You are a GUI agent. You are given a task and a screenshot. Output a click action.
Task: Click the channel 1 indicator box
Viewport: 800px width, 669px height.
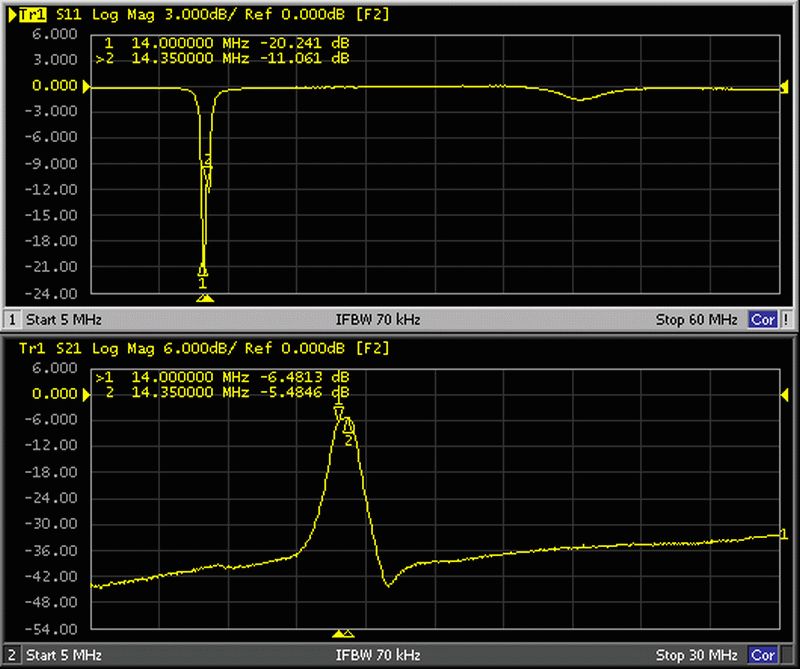tap(12, 320)
